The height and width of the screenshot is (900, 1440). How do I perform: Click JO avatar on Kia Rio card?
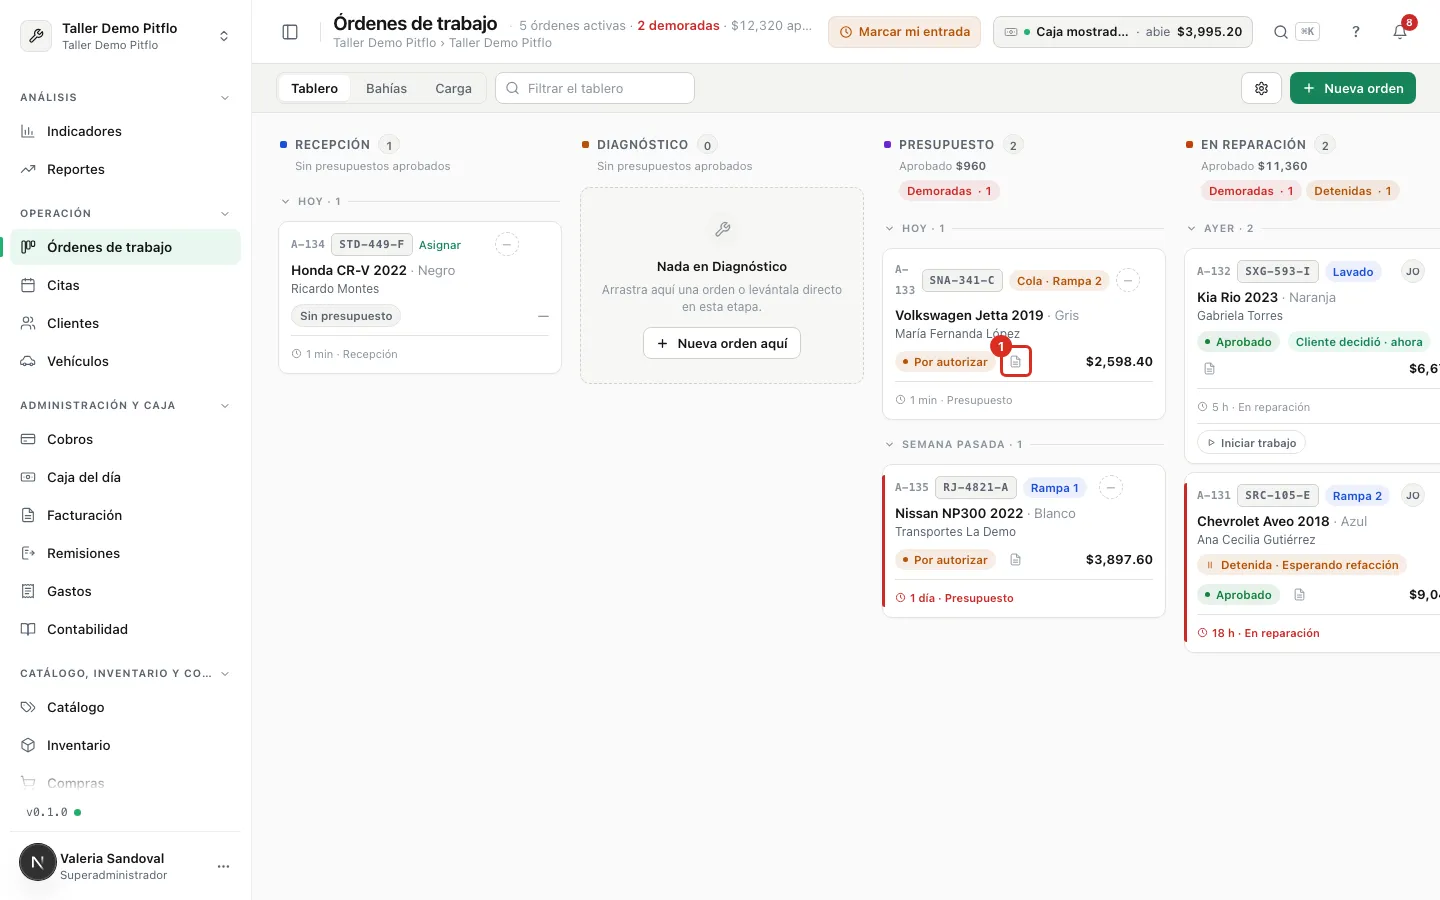coord(1412,271)
